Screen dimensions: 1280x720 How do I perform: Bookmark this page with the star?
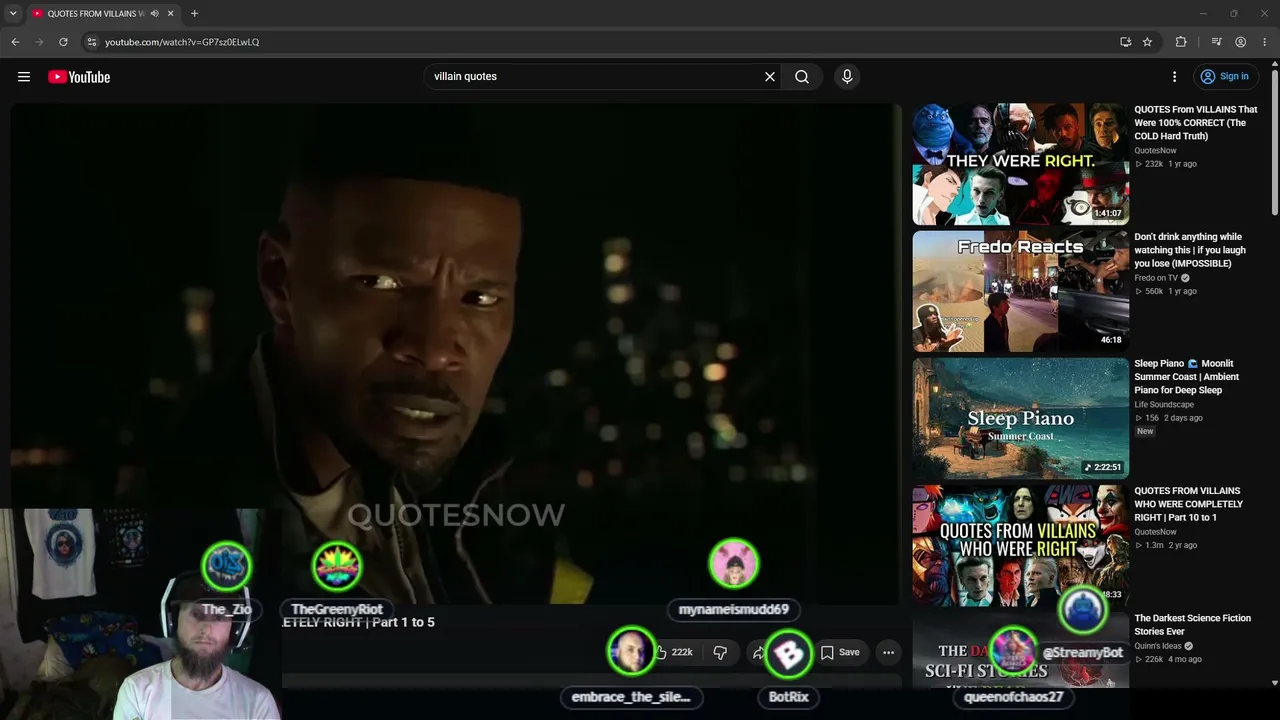[x=1147, y=42]
